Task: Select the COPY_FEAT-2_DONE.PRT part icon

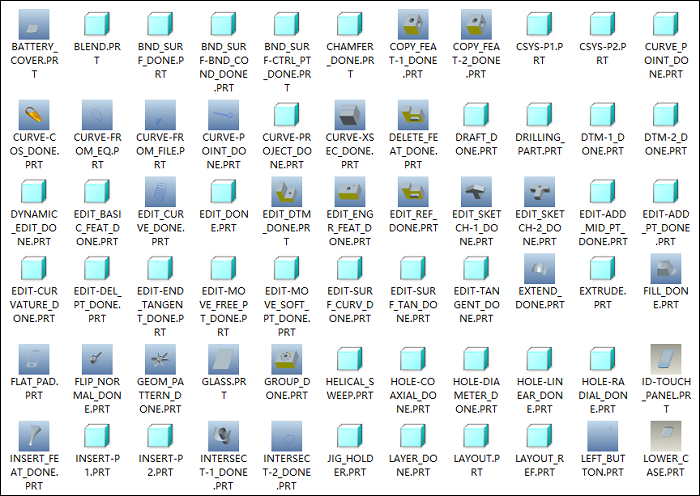Action: [476, 24]
